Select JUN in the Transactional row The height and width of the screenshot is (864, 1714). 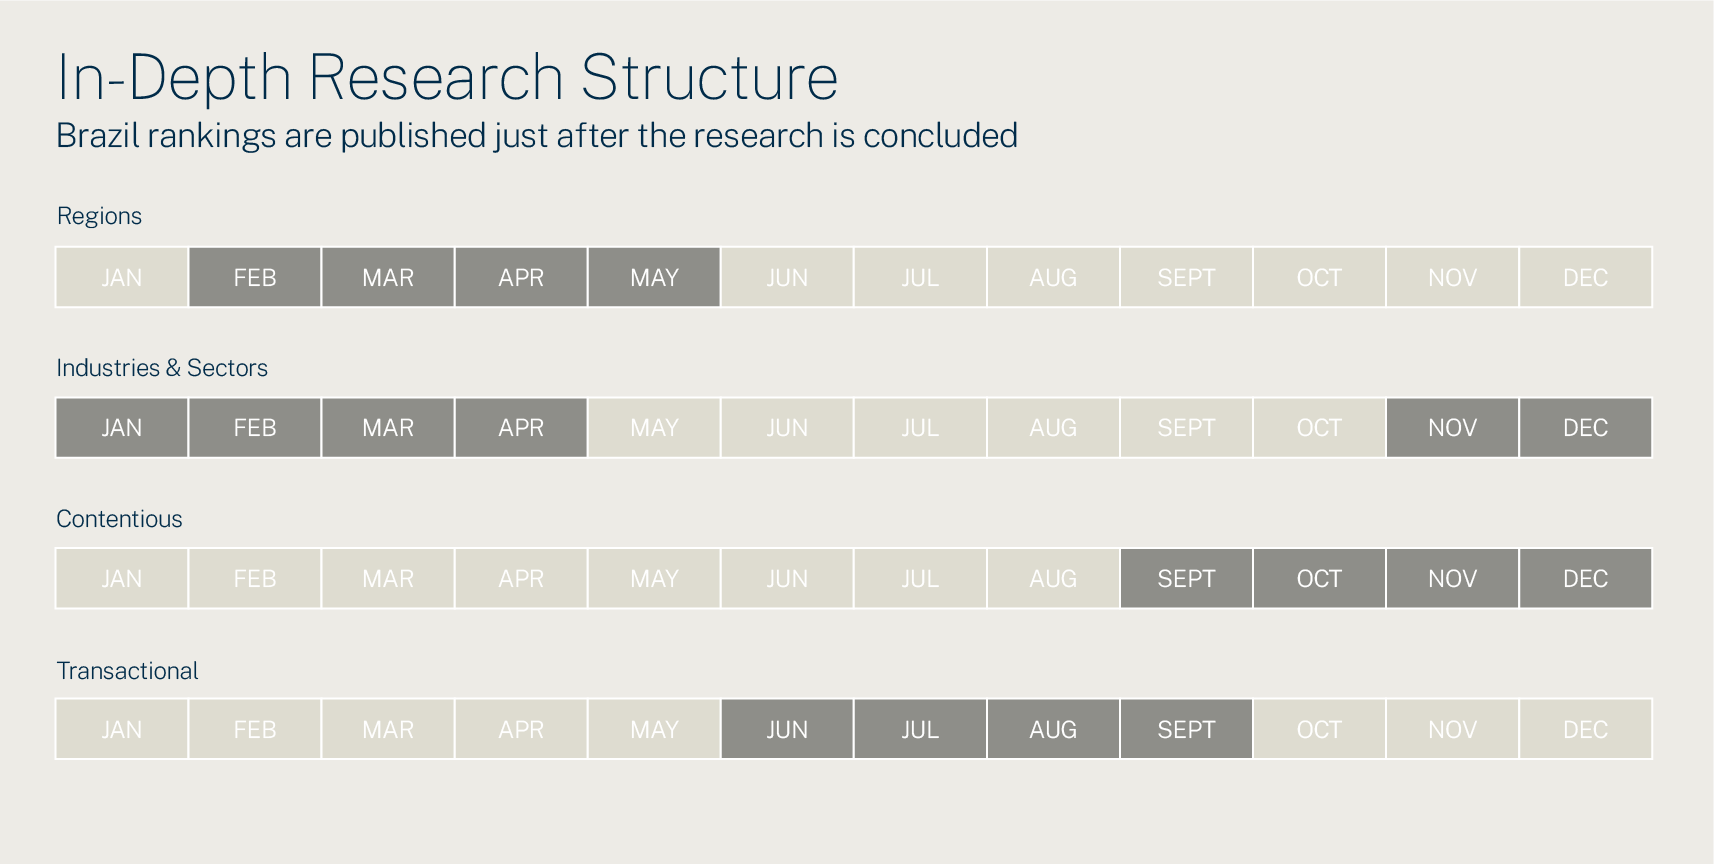tap(787, 730)
